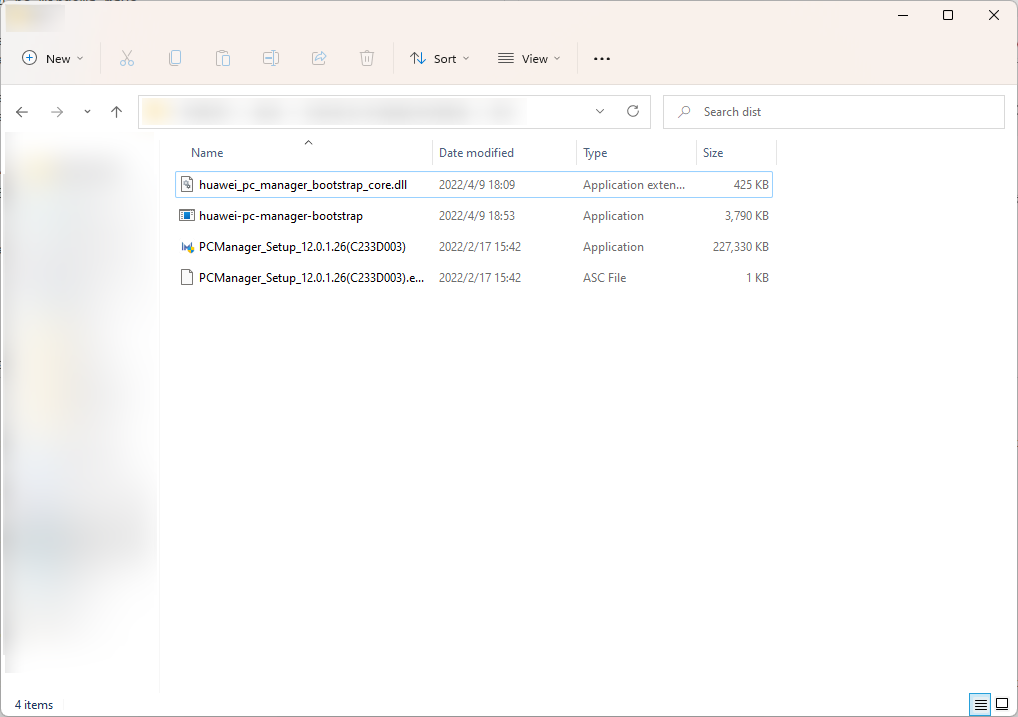Select PCManager_Setup_12.0.1.26(C233D003) application
The height and width of the screenshot is (717, 1018).
[x=474, y=247]
